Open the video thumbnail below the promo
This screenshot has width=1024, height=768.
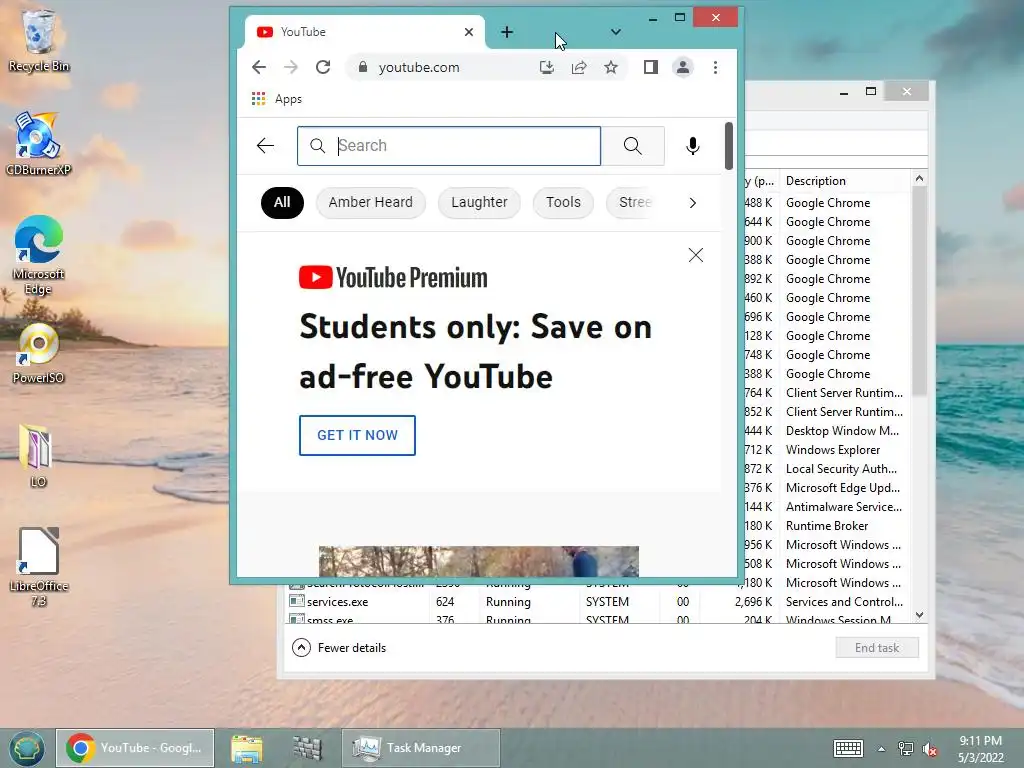479,561
